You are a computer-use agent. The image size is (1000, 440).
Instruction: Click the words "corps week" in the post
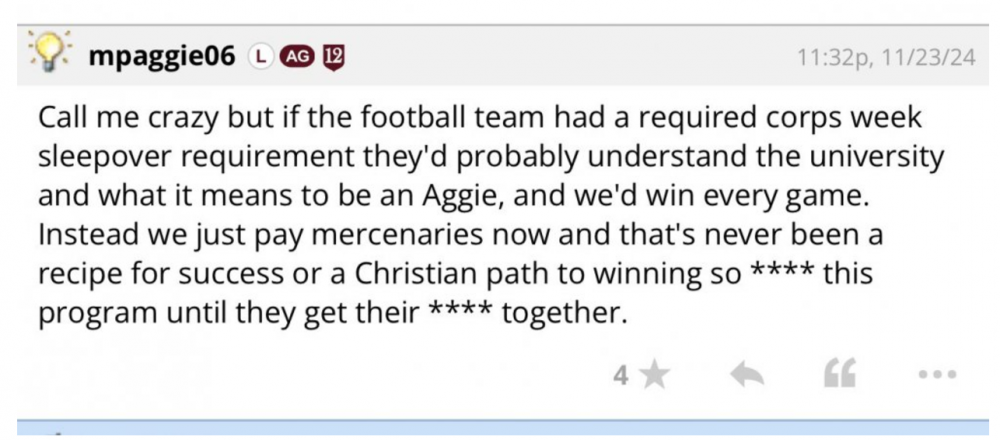point(836,117)
